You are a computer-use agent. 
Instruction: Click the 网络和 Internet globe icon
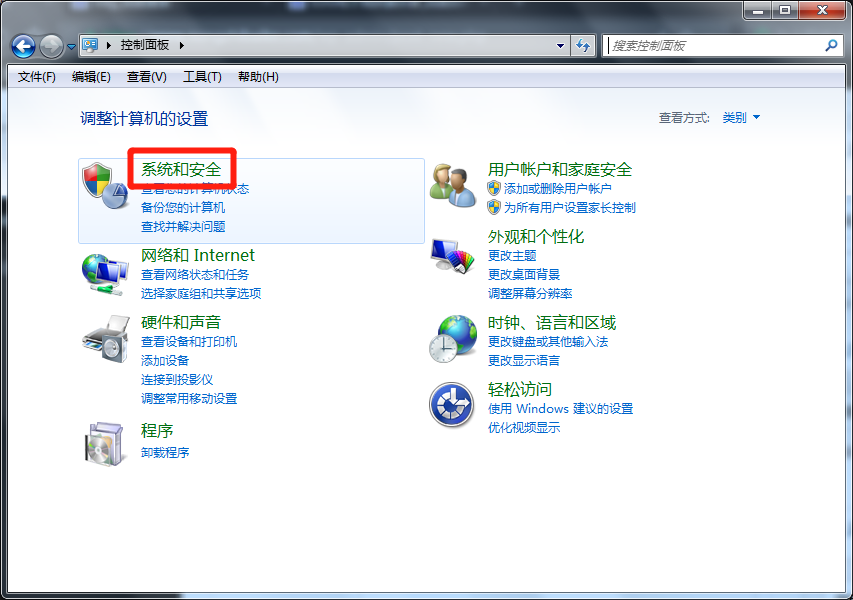tap(105, 275)
